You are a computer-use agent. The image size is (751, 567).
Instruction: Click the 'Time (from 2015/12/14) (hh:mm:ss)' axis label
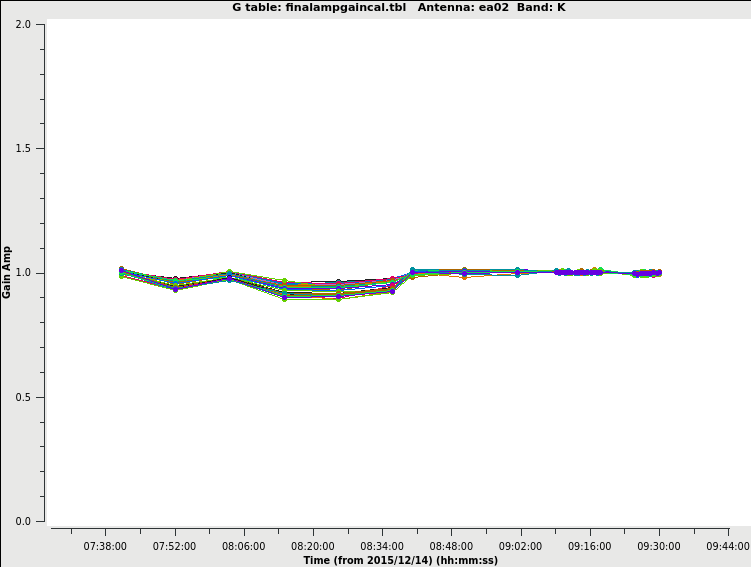click(x=400, y=560)
